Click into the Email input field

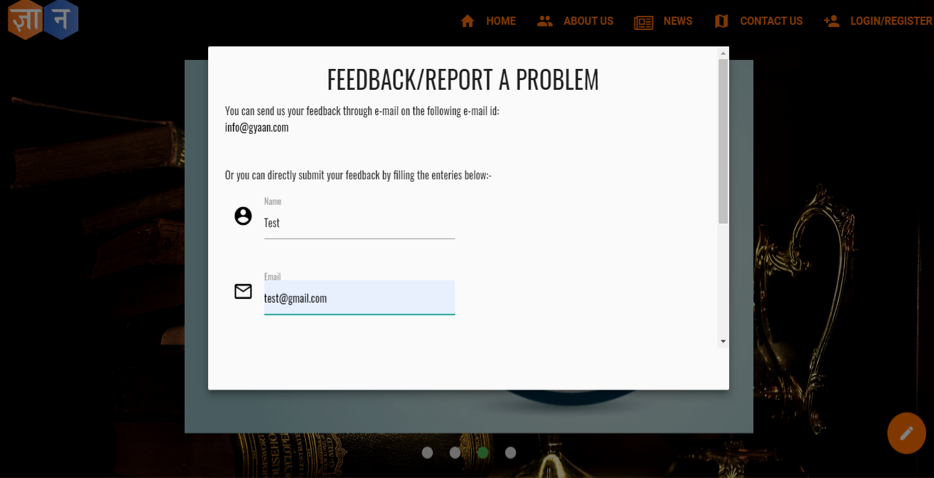coord(359,298)
